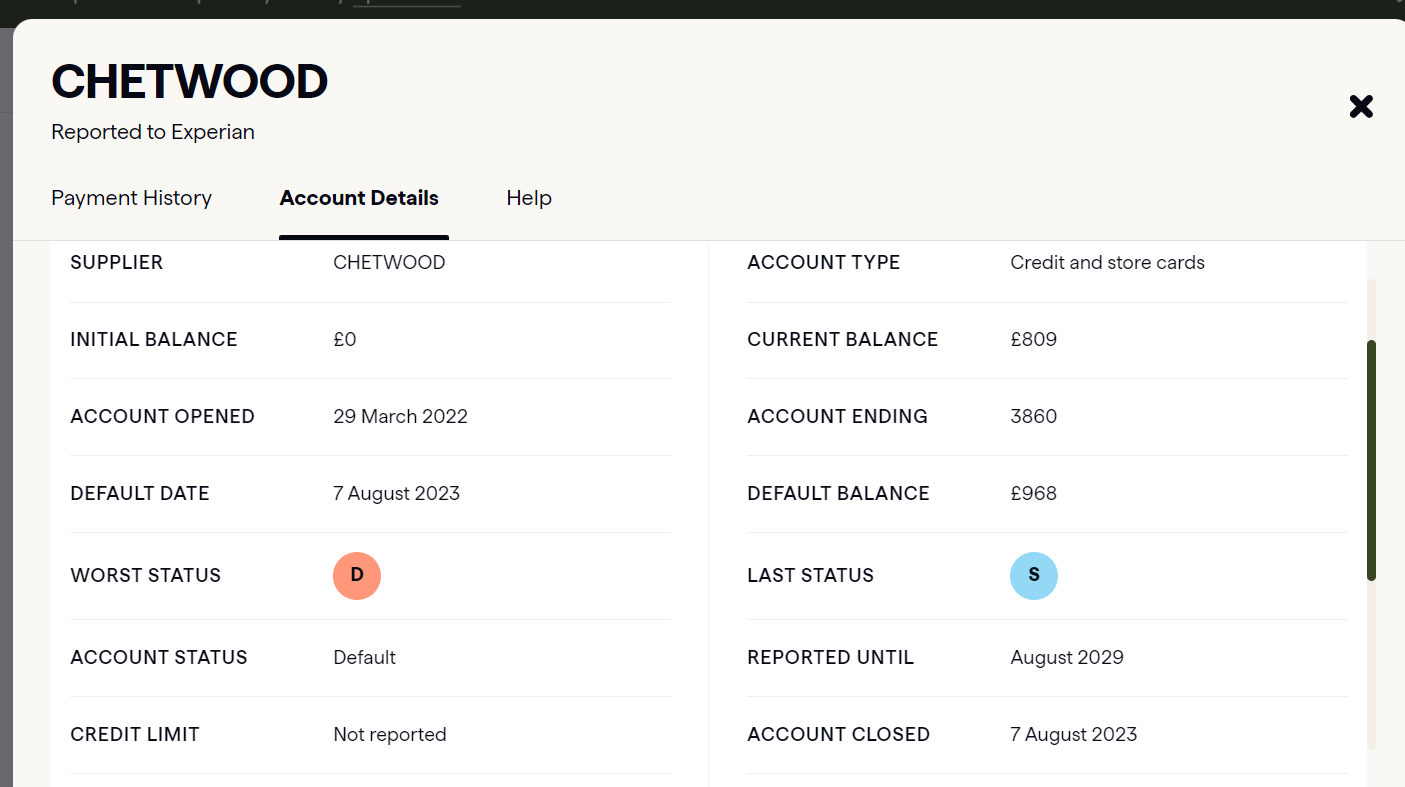Click the default date 7 August 2023

click(x=396, y=494)
